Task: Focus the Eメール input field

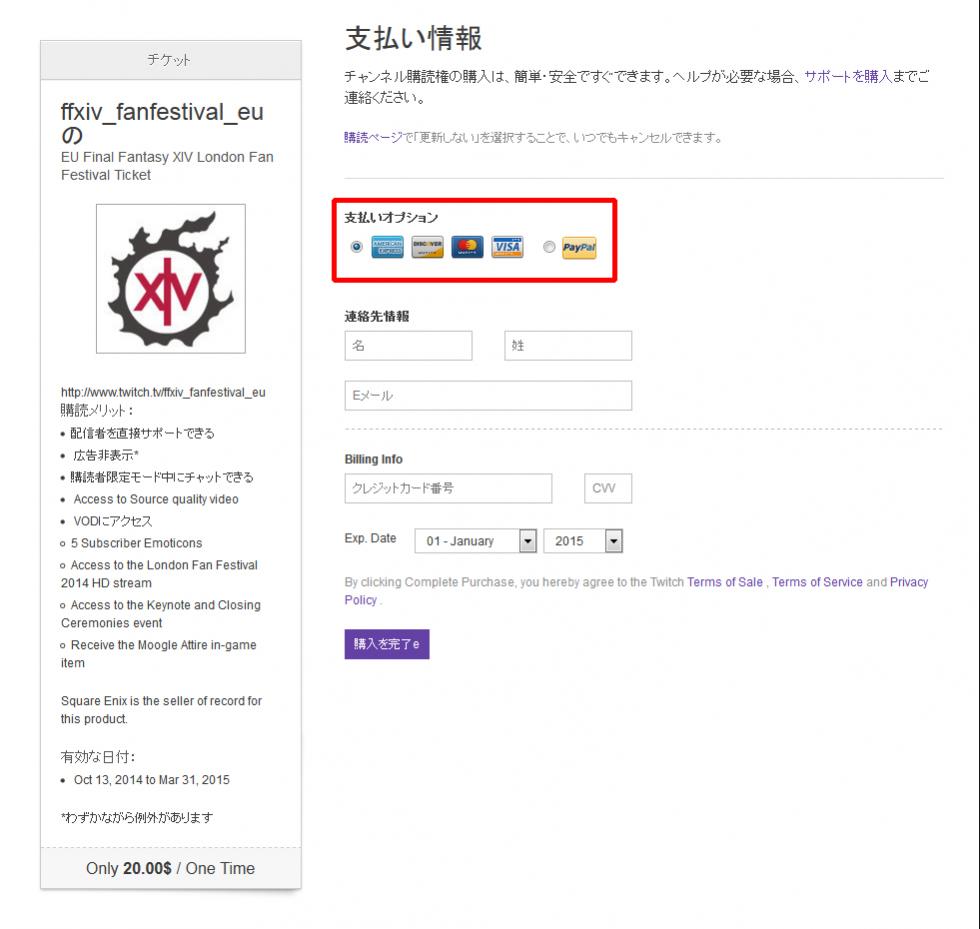Action: [488, 396]
